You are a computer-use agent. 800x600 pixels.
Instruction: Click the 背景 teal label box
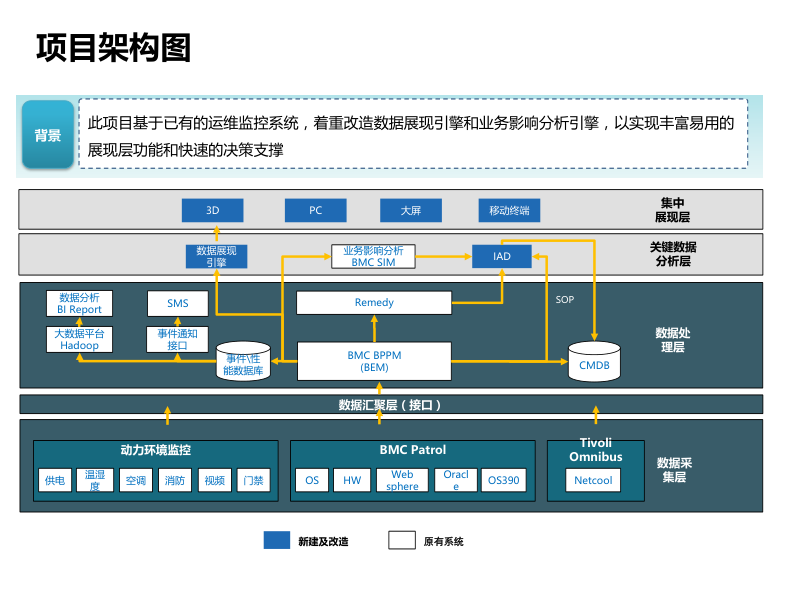[x=48, y=134]
